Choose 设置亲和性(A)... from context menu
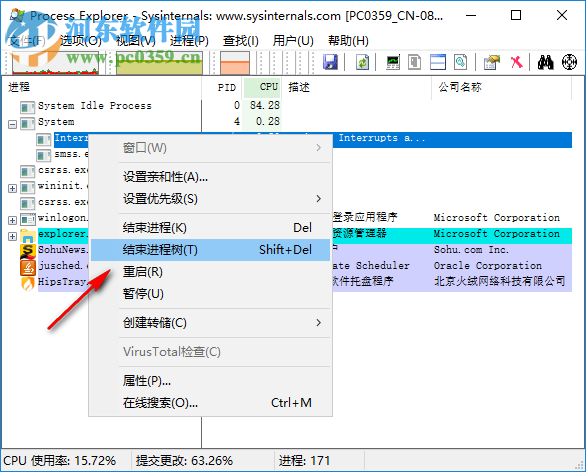The height and width of the screenshot is (472, 586). (x=210, y=176)
